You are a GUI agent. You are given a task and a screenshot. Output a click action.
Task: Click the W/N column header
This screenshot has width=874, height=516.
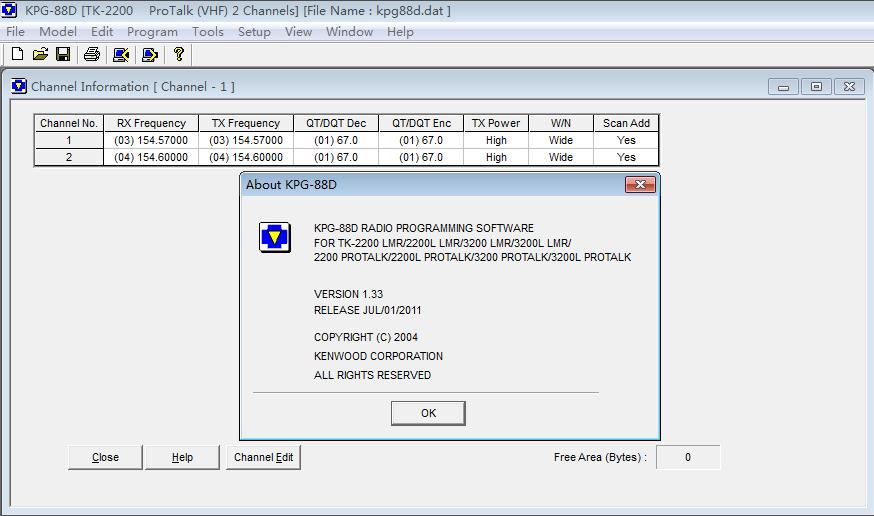coord(561,123)
